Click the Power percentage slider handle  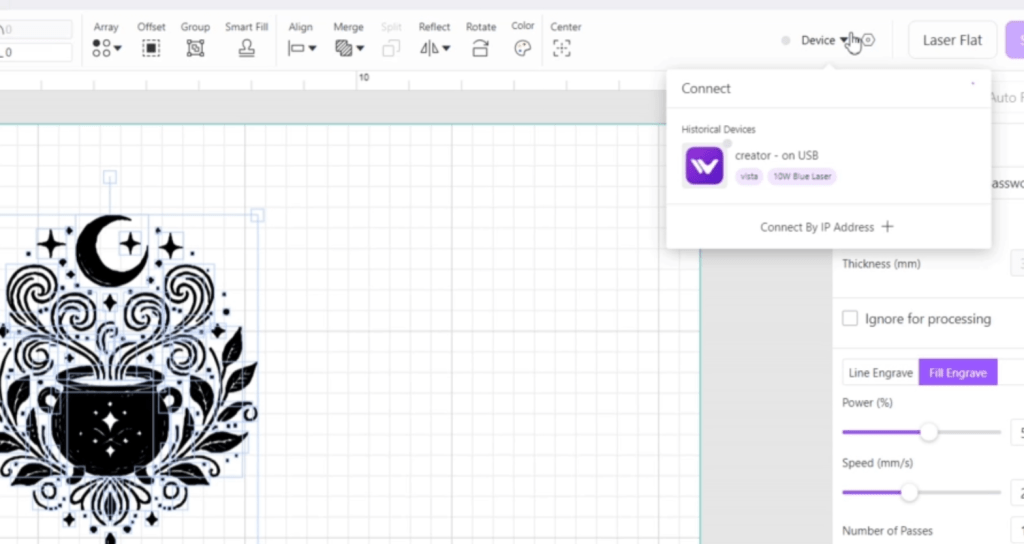coord(929,432)
